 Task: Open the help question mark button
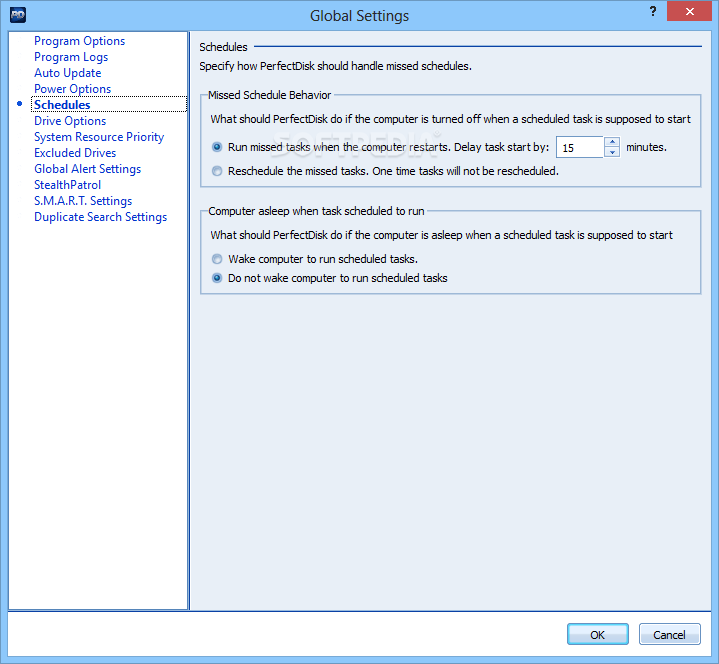[x=653, y=11]
